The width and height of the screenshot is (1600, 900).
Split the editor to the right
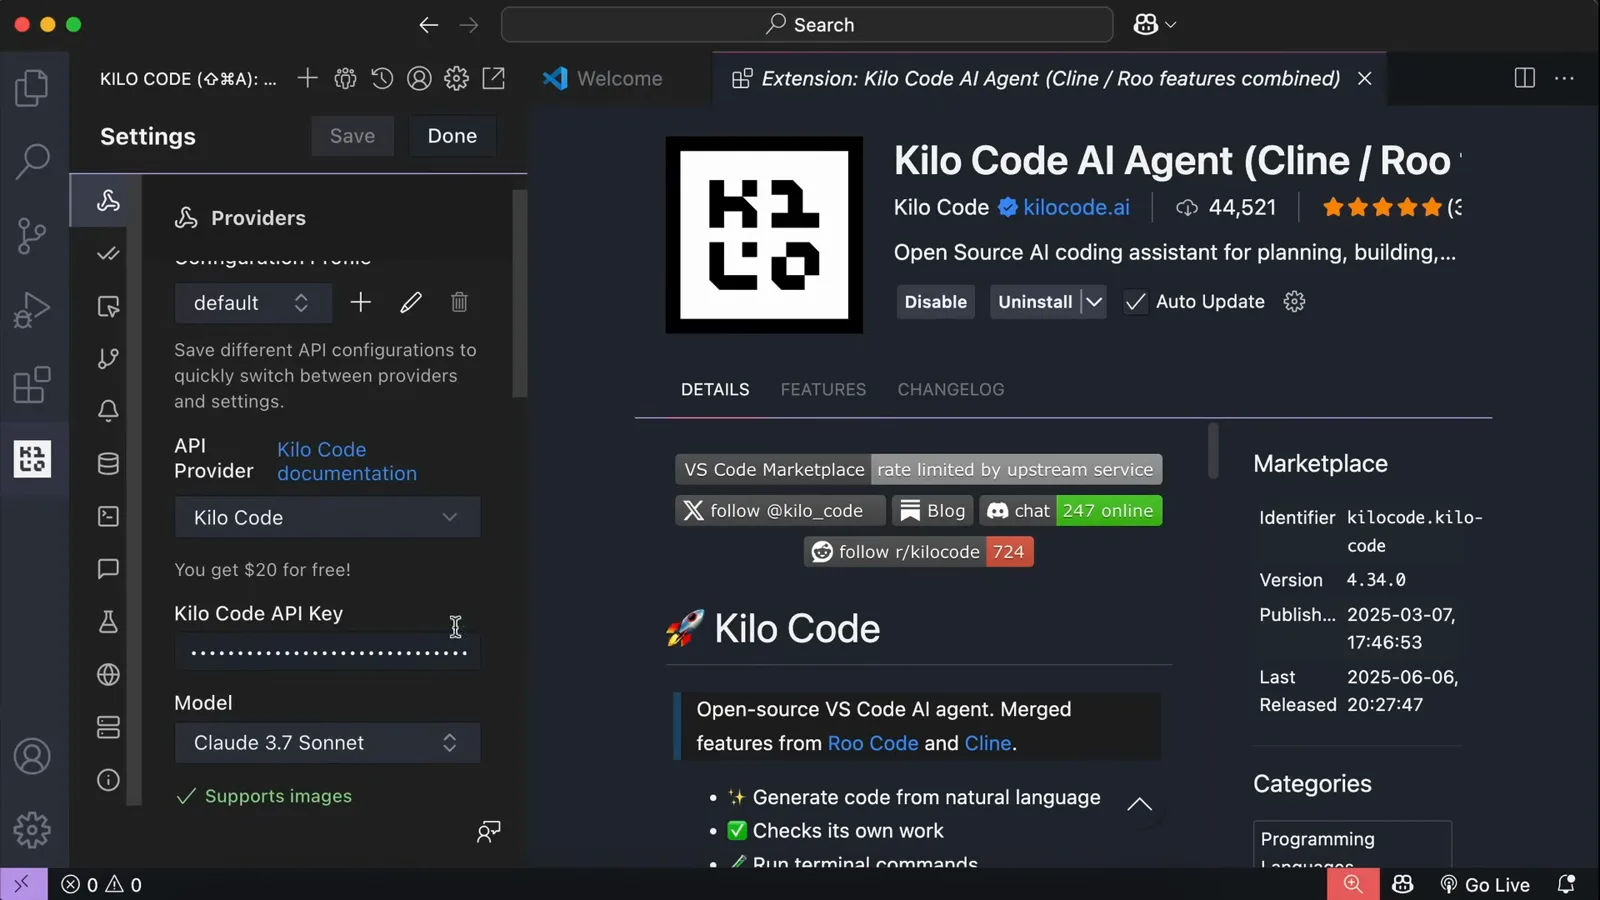(x=1525, y=78)
